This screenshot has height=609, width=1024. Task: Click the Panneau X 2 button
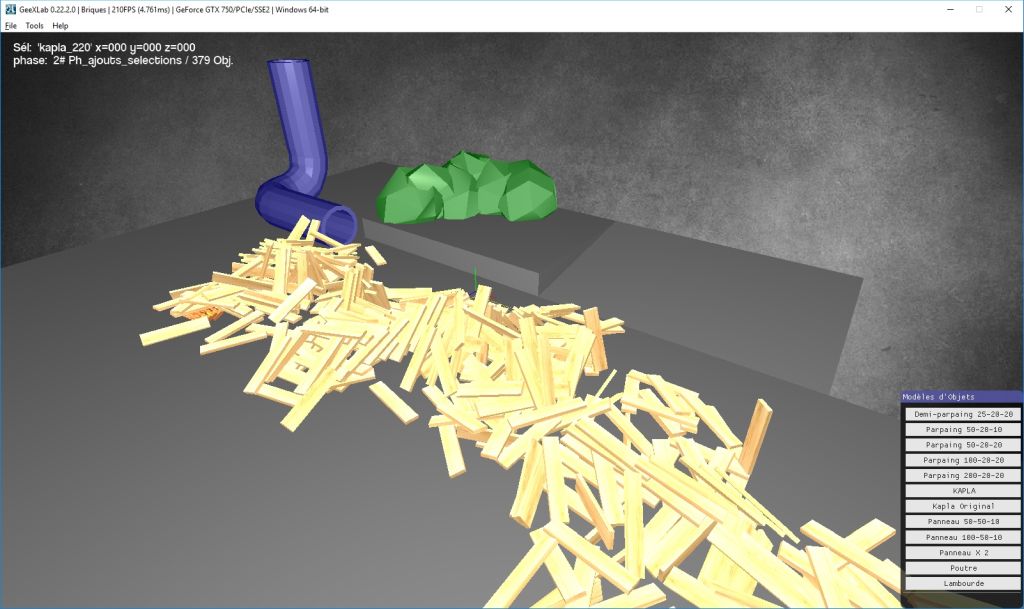point(963,552)
